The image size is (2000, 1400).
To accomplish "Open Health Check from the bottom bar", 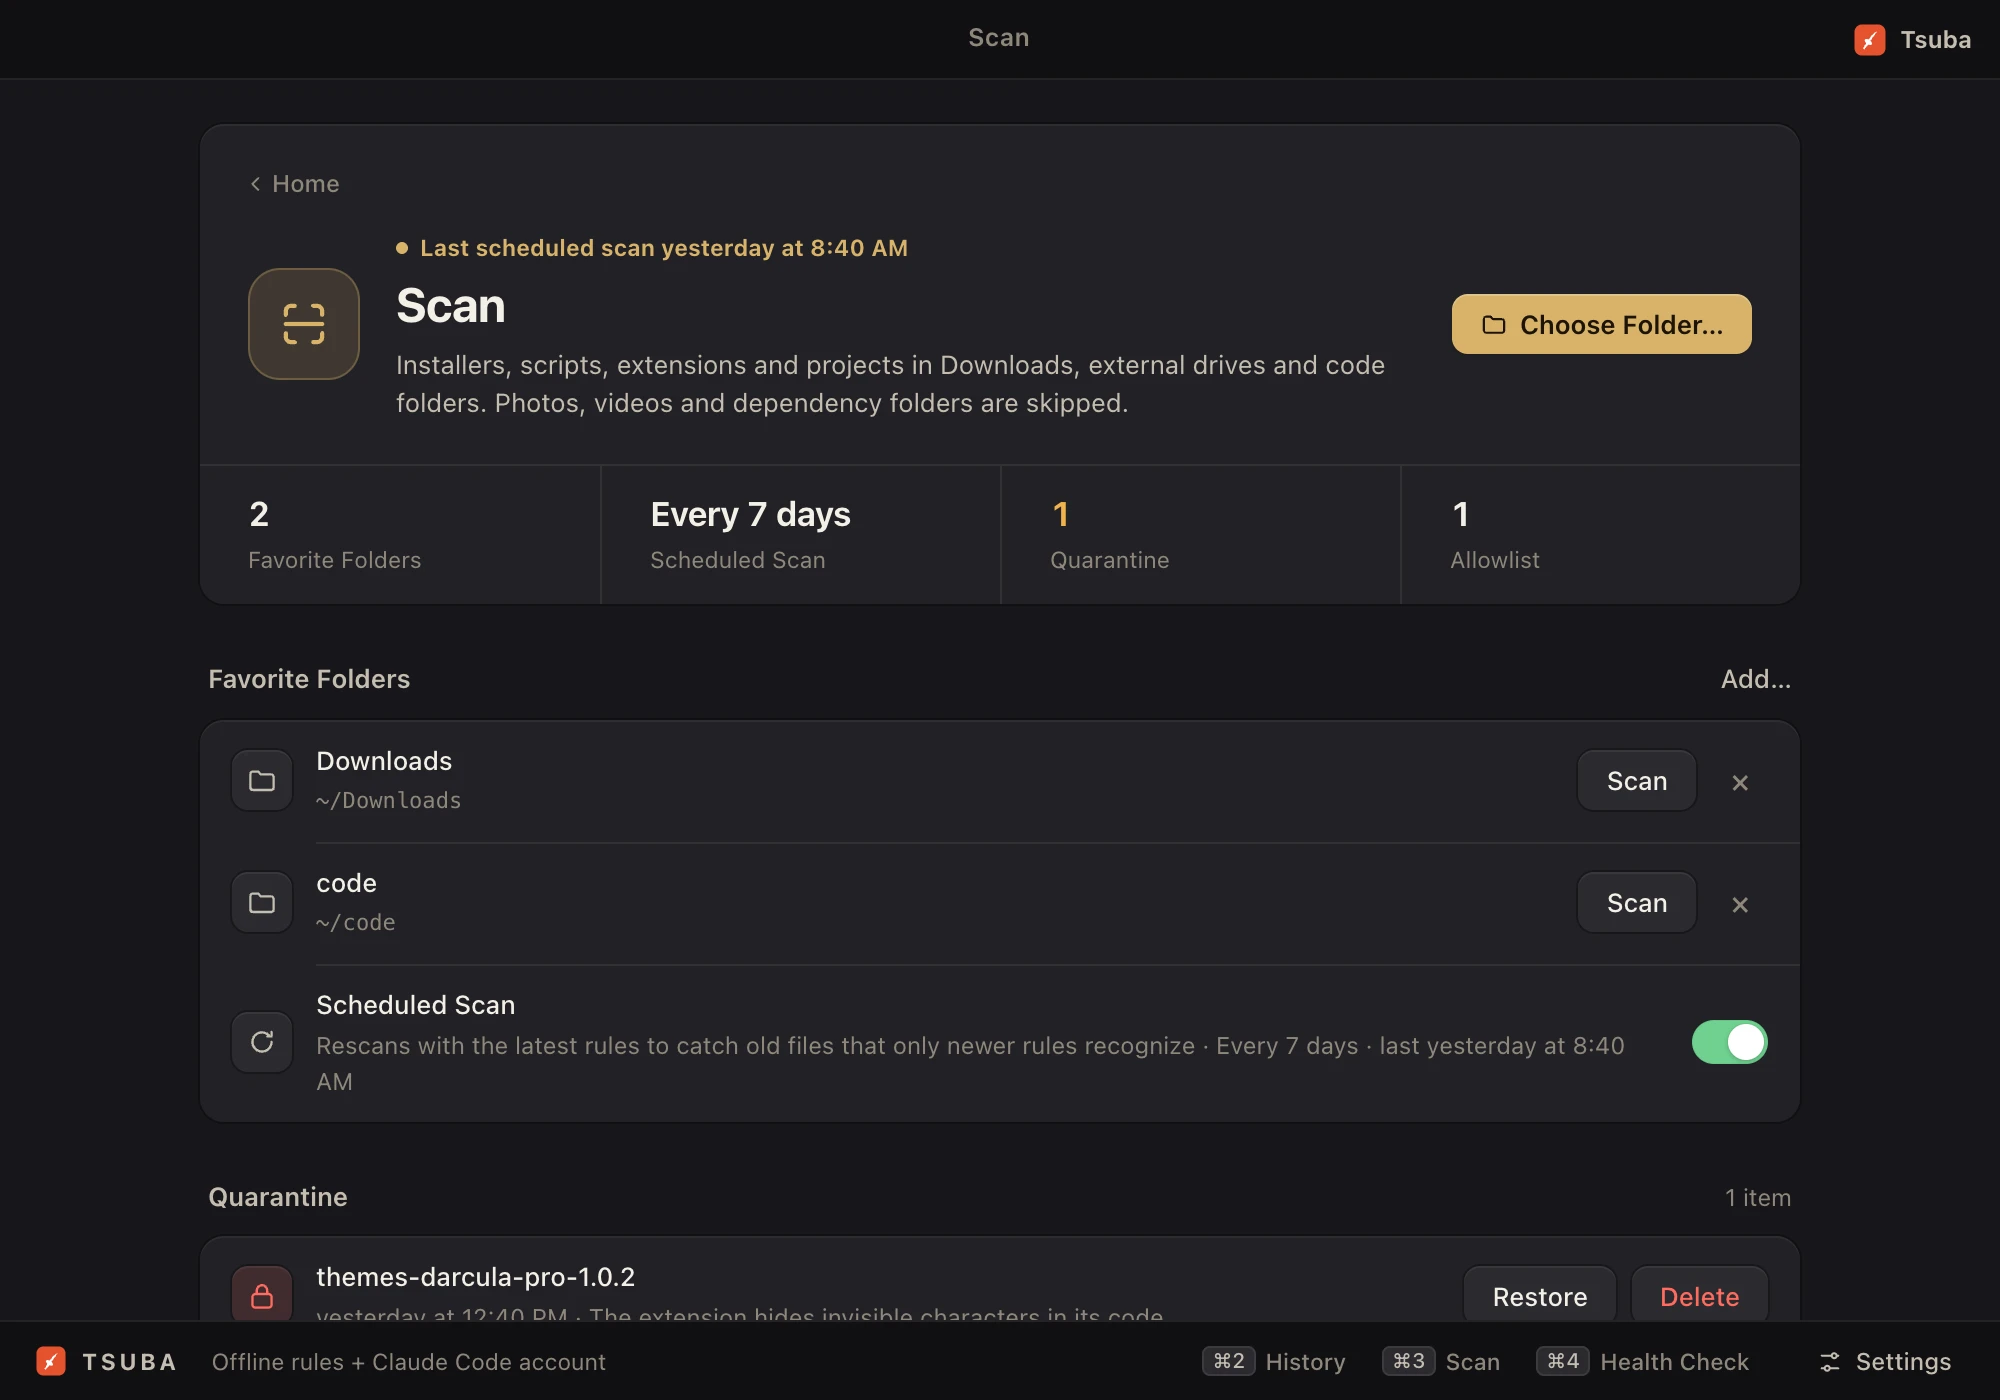I will point(1643,1362).
